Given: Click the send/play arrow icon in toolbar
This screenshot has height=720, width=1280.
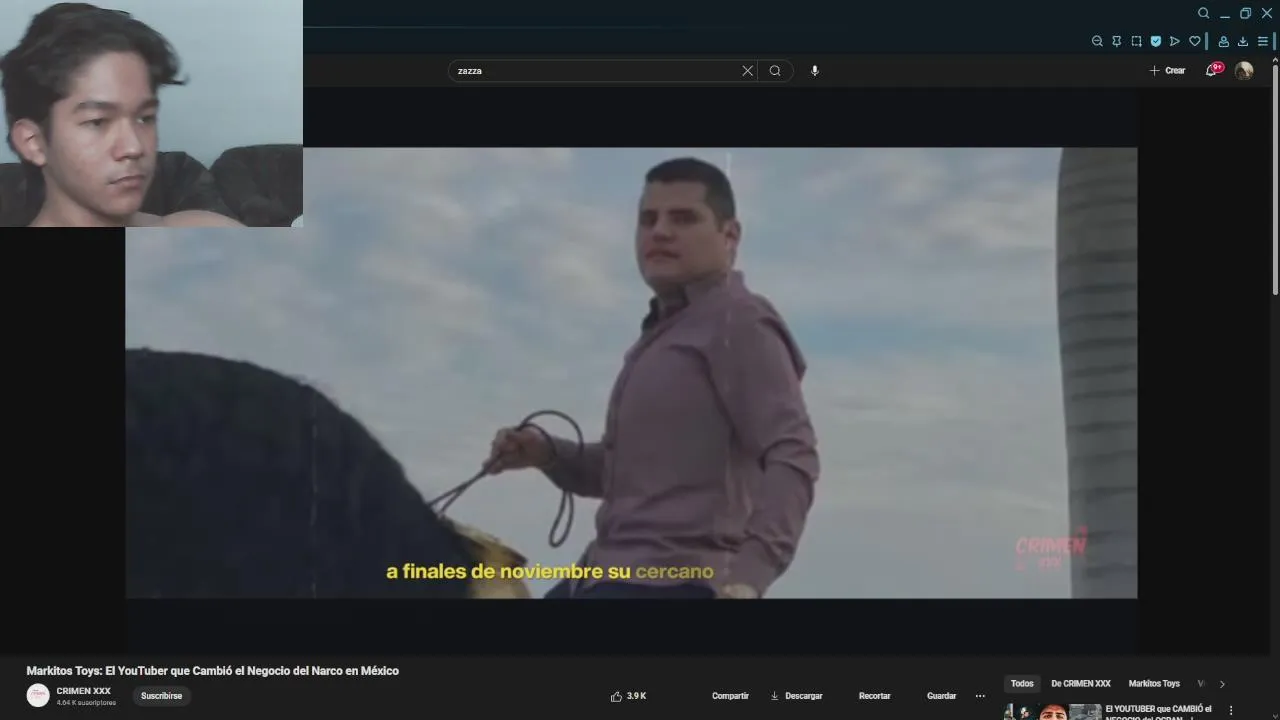Looking at the screenshot, I should click(1175, 41).
